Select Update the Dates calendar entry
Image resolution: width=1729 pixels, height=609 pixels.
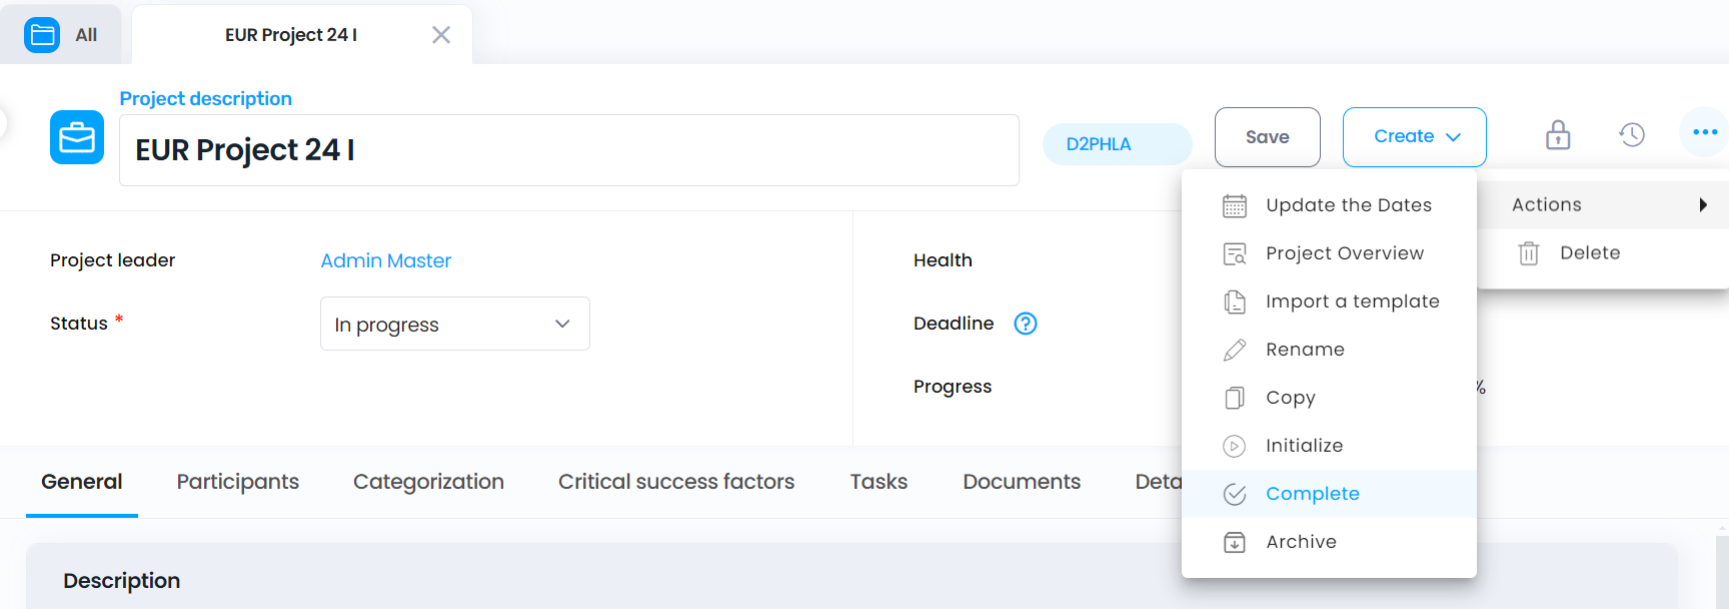tap(1329, 205)
